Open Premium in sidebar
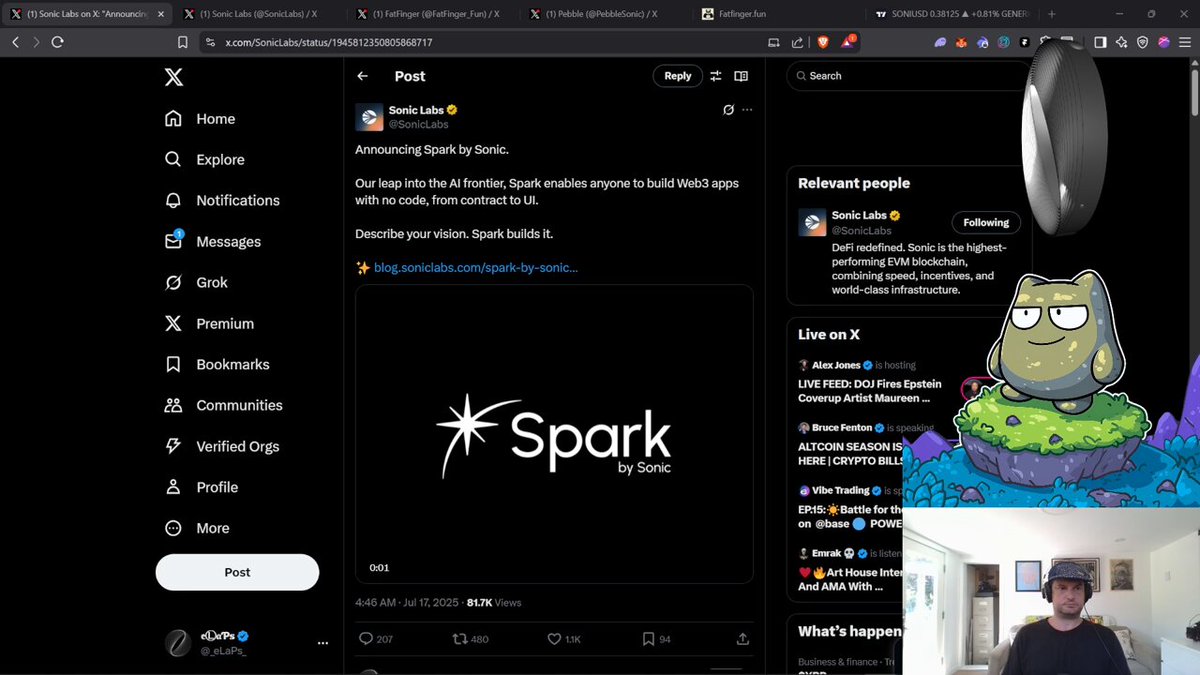 click(x=209, y=323)
